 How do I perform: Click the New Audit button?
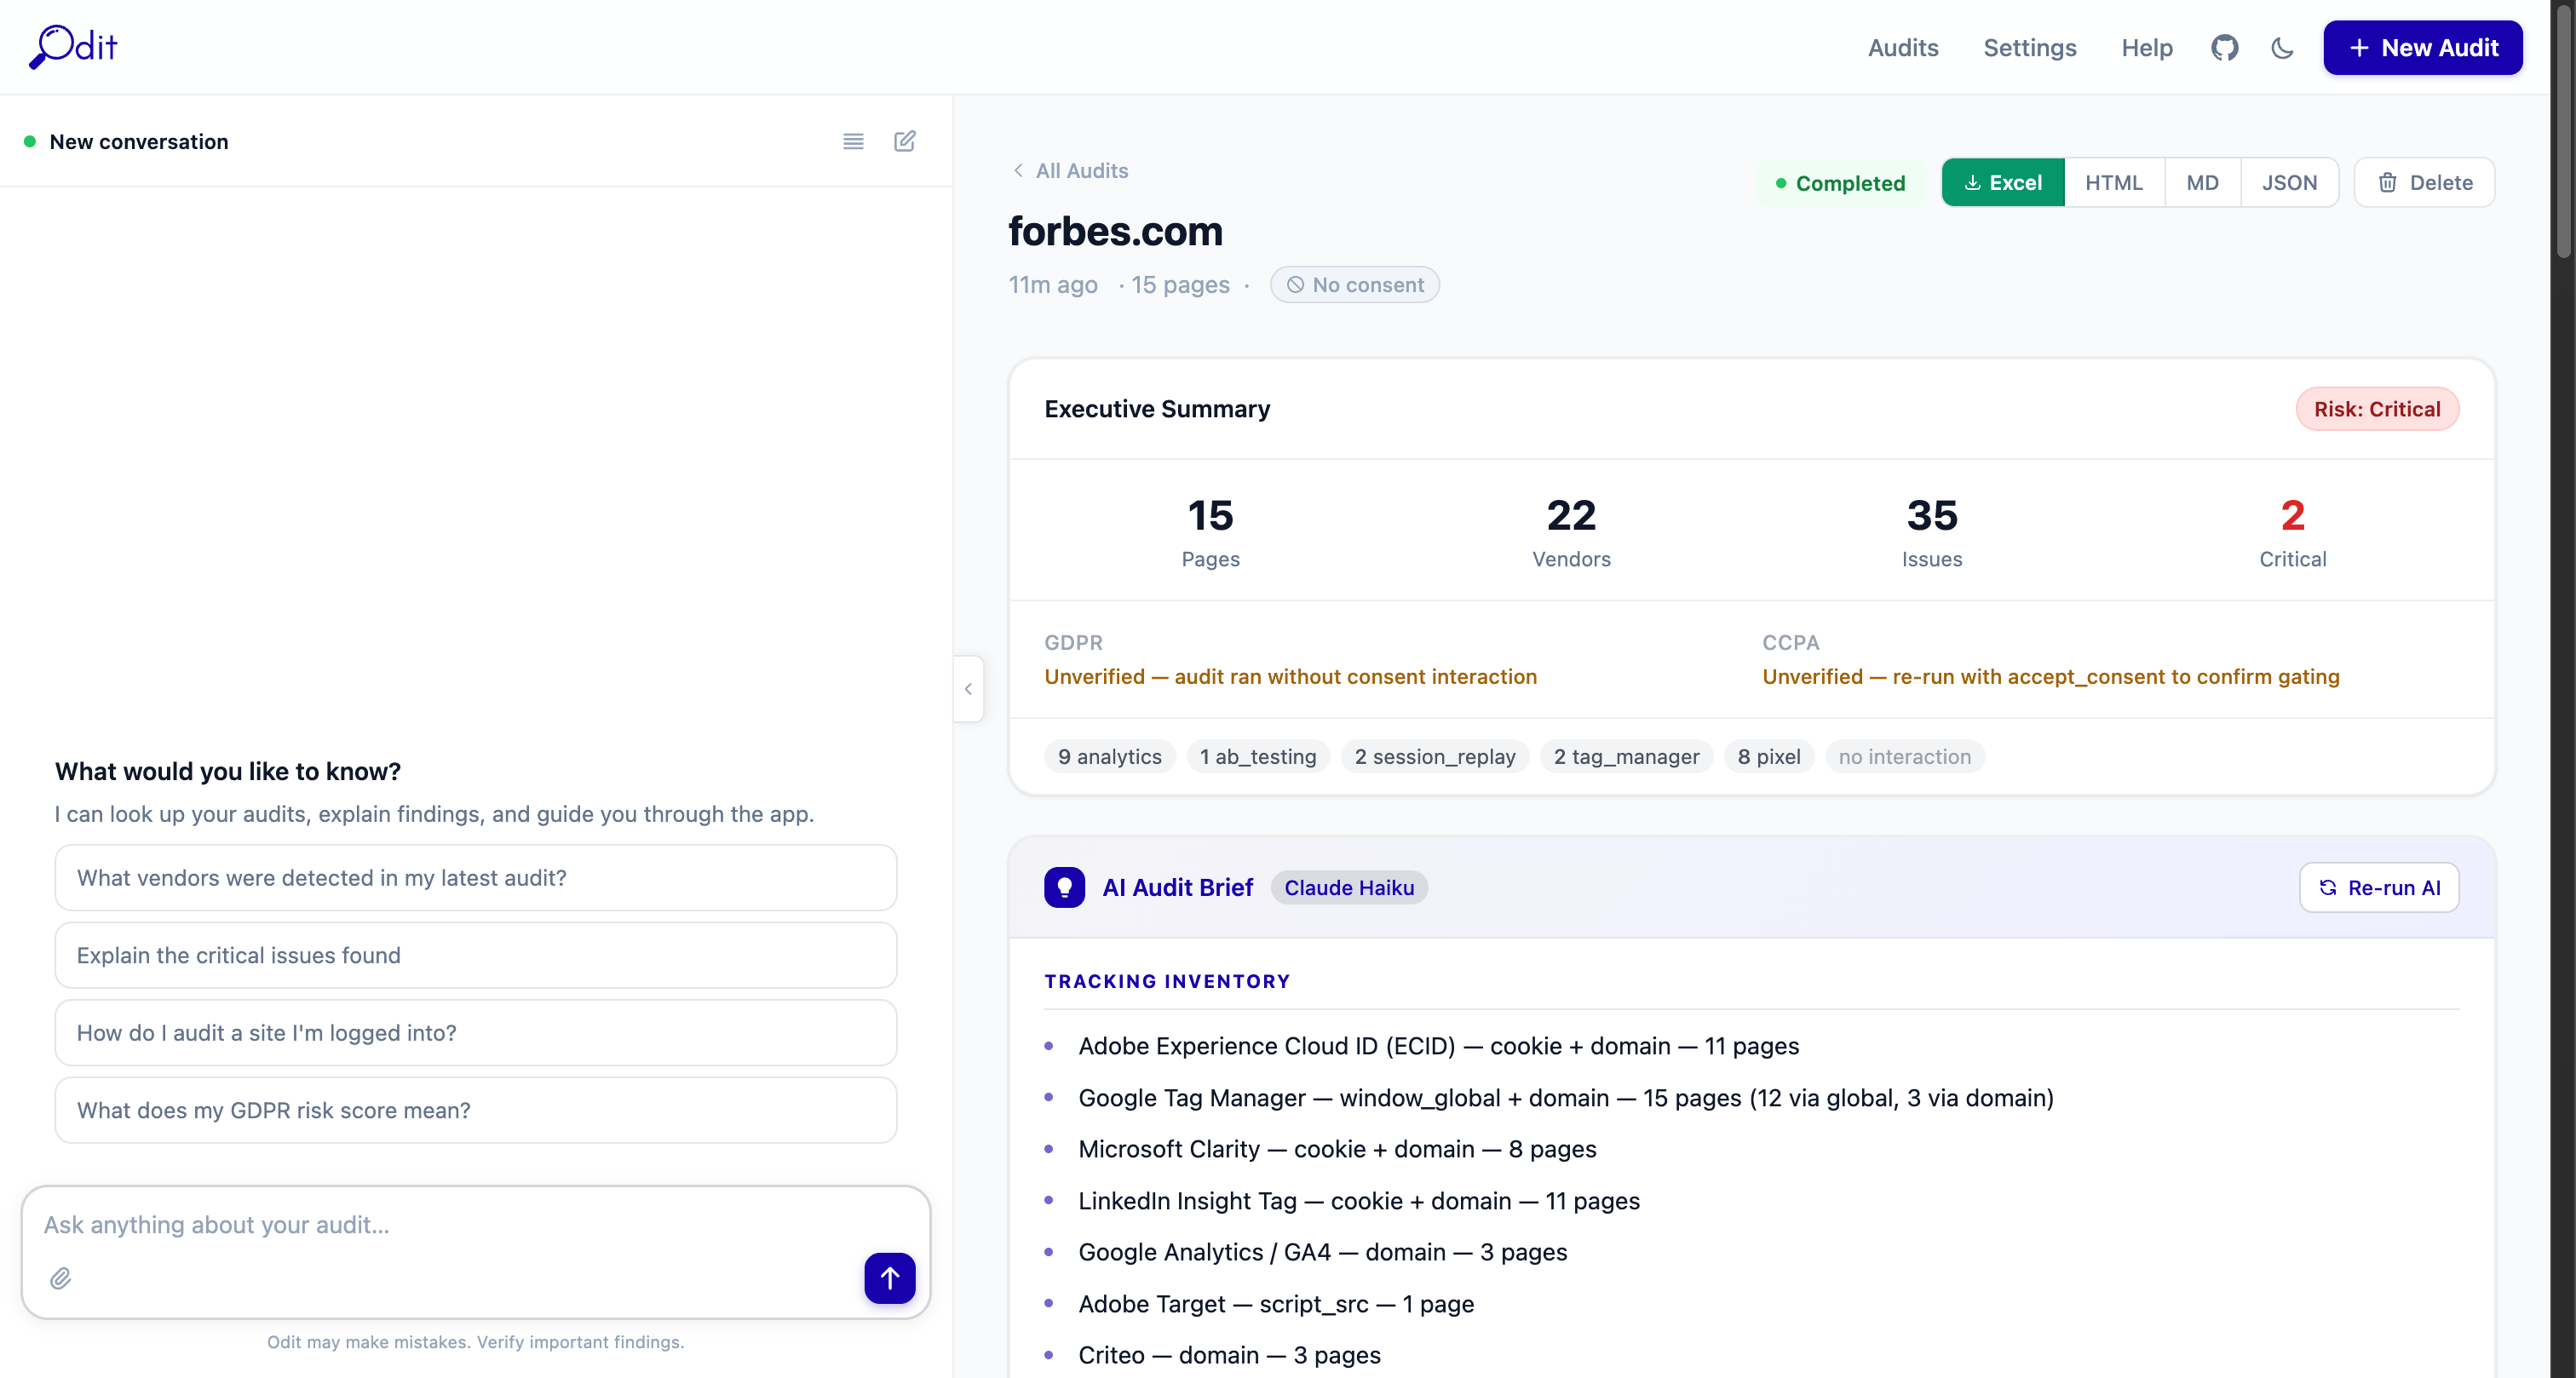[x=2423, y=47]
